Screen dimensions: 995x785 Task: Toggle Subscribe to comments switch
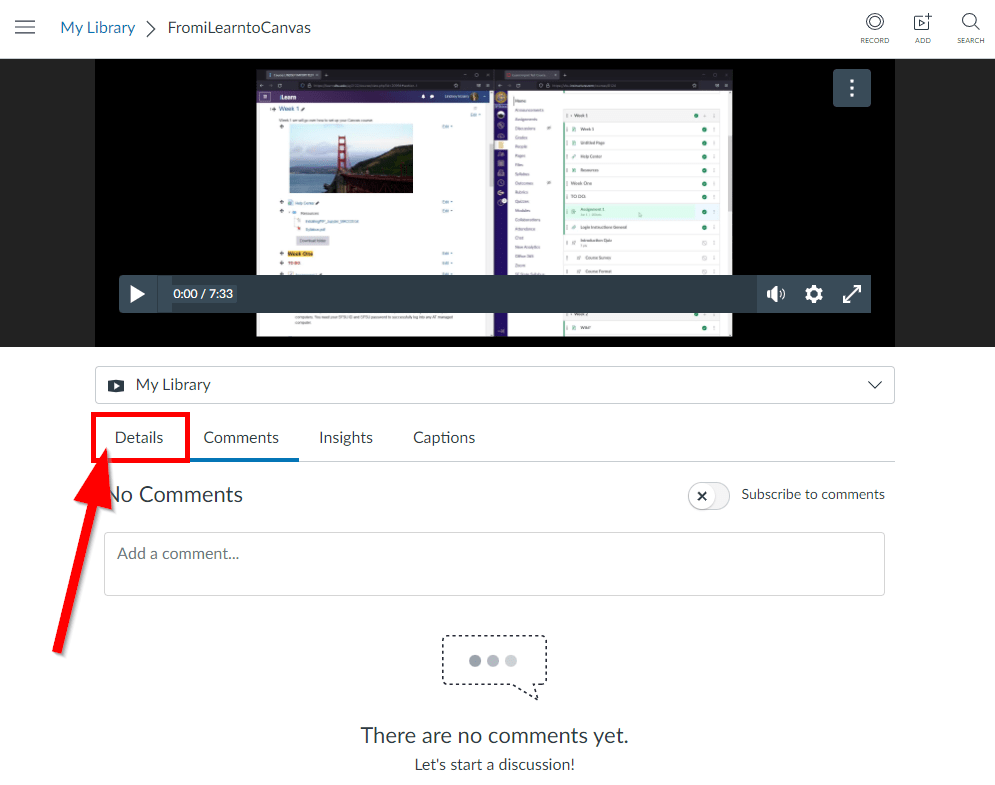(x=708, y=496)
